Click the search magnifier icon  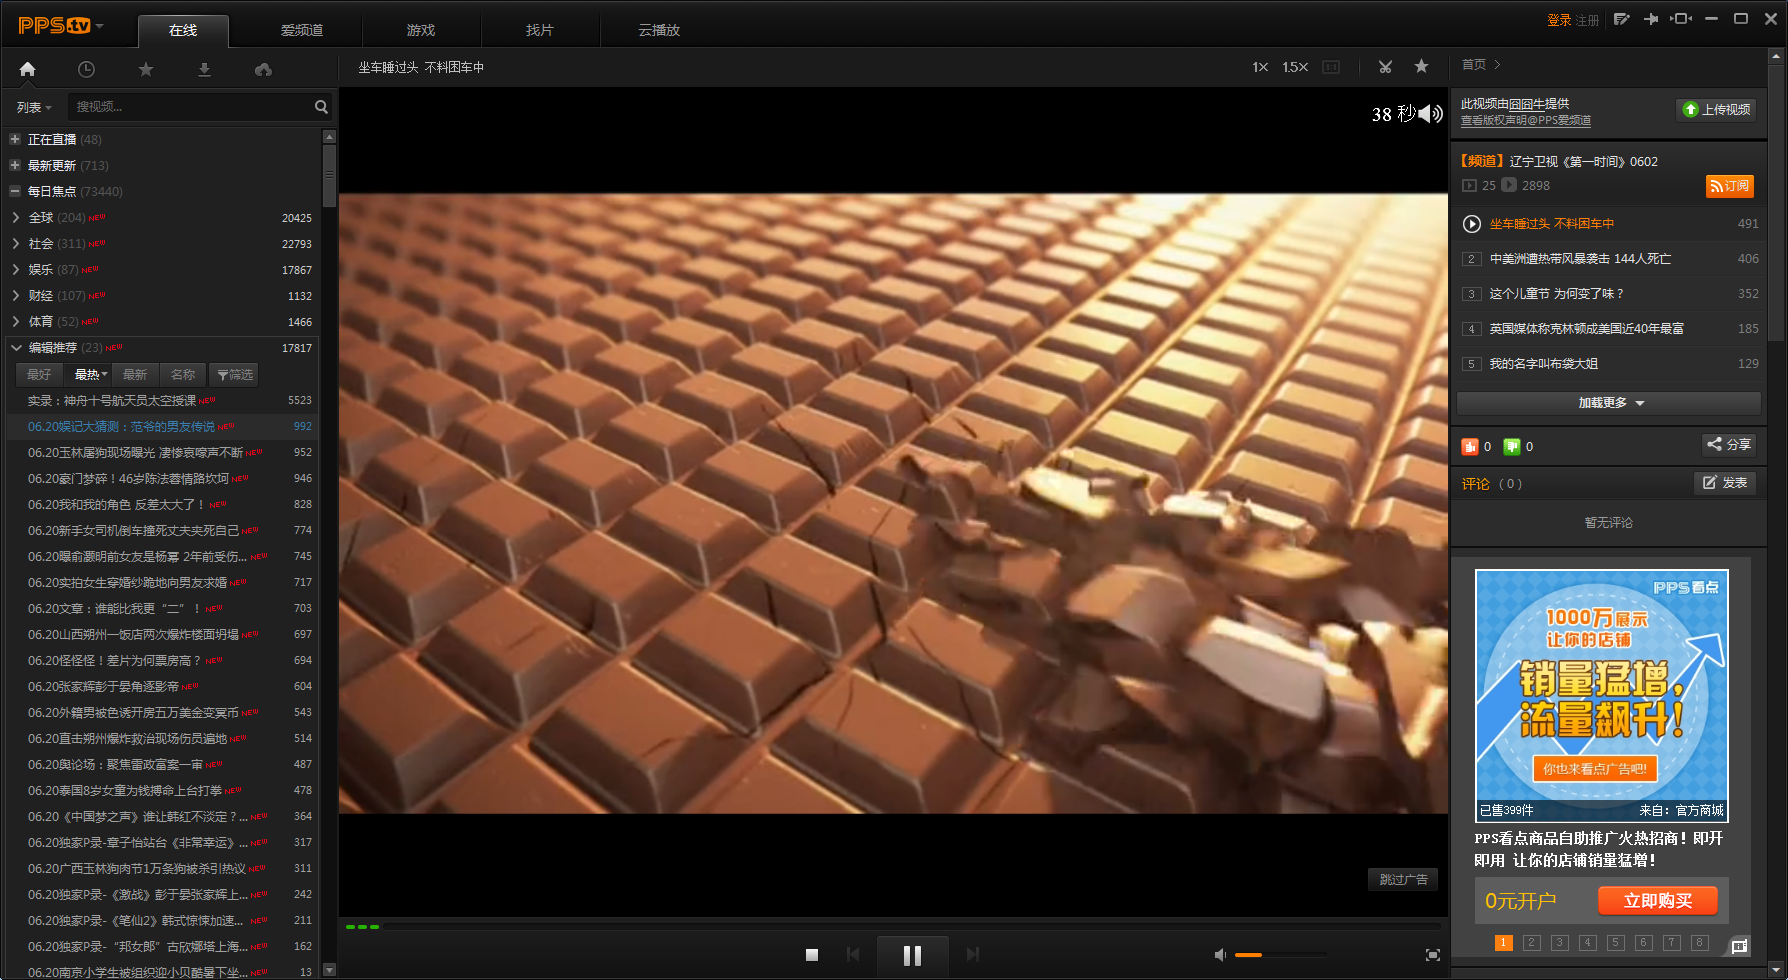point(321,107)
